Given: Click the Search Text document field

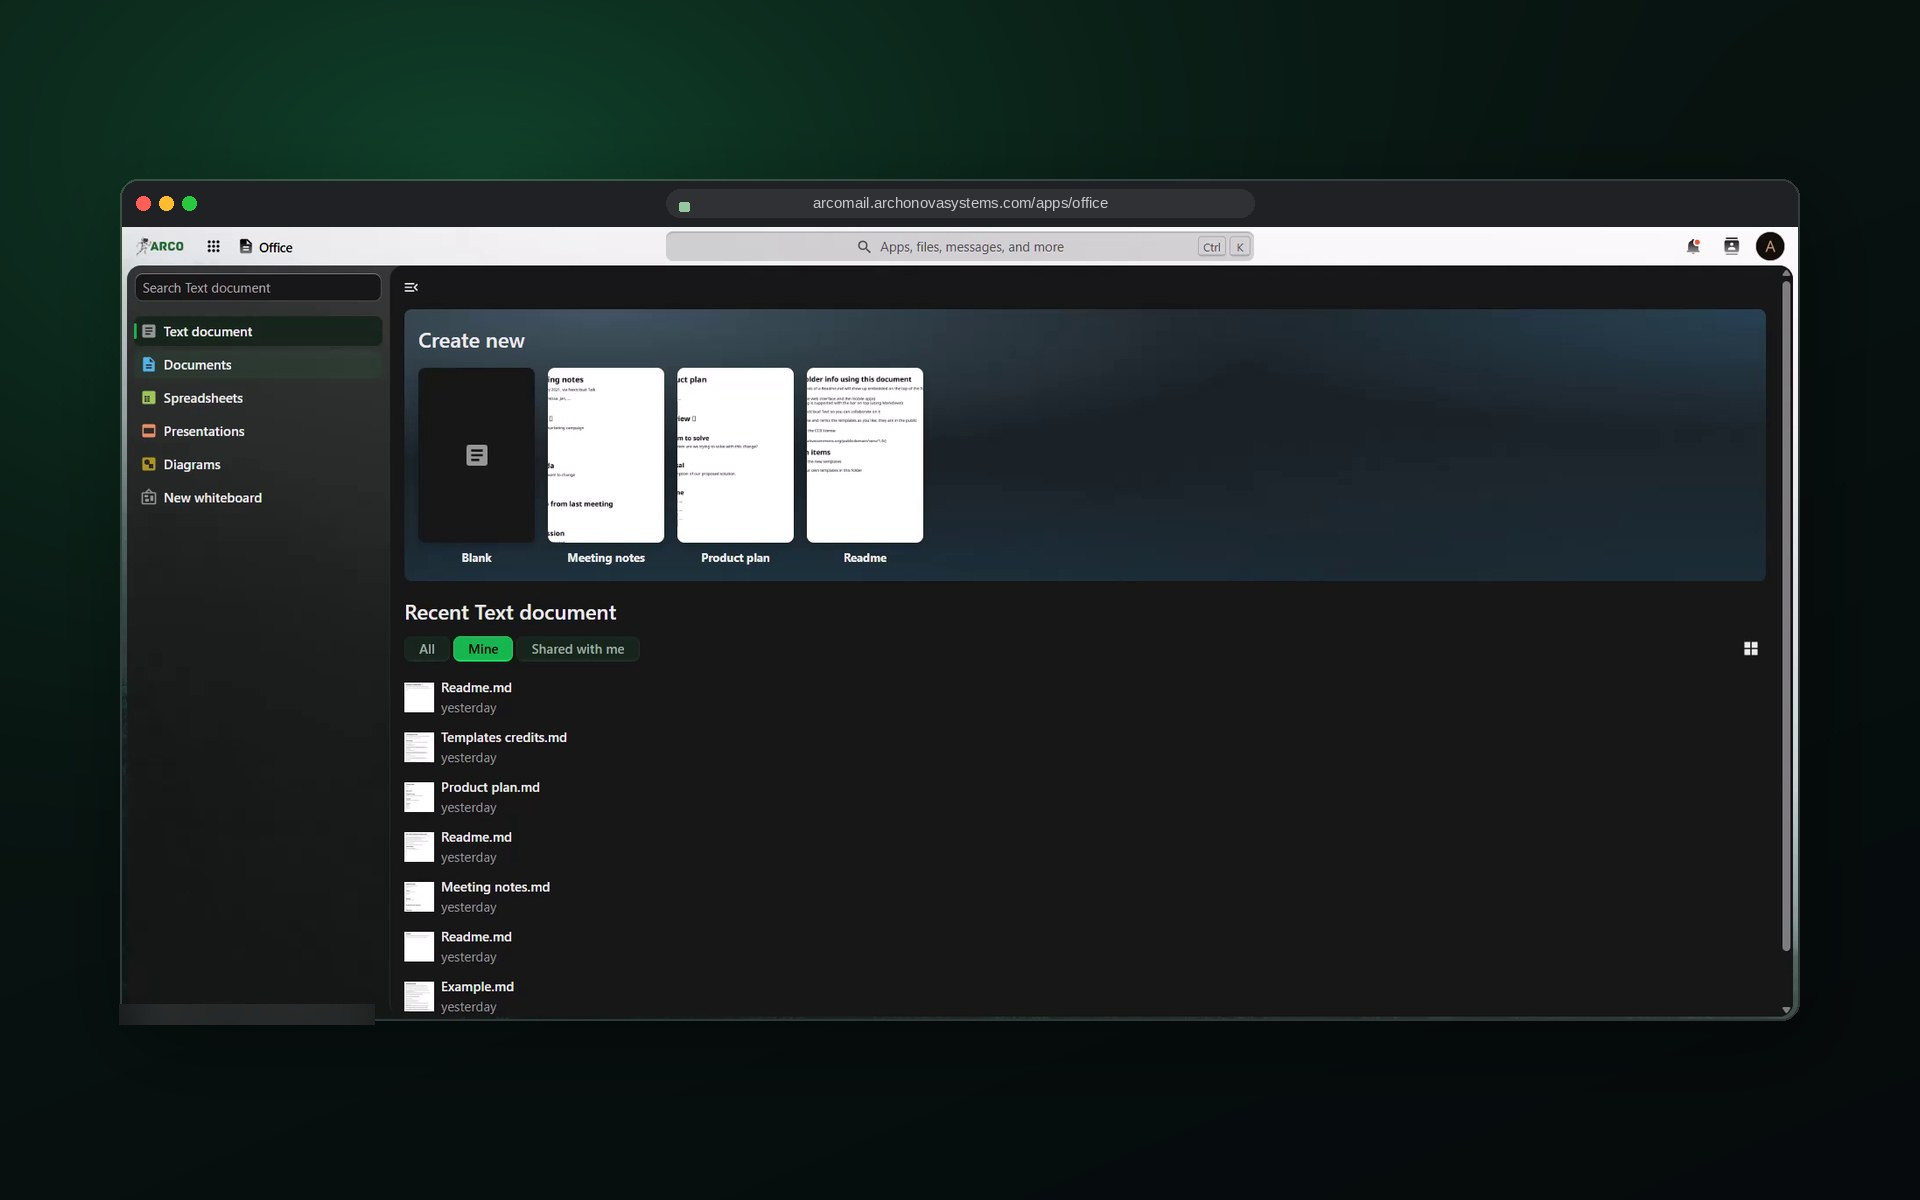Looking at the screenshot, I should click(x=258, y=287).
